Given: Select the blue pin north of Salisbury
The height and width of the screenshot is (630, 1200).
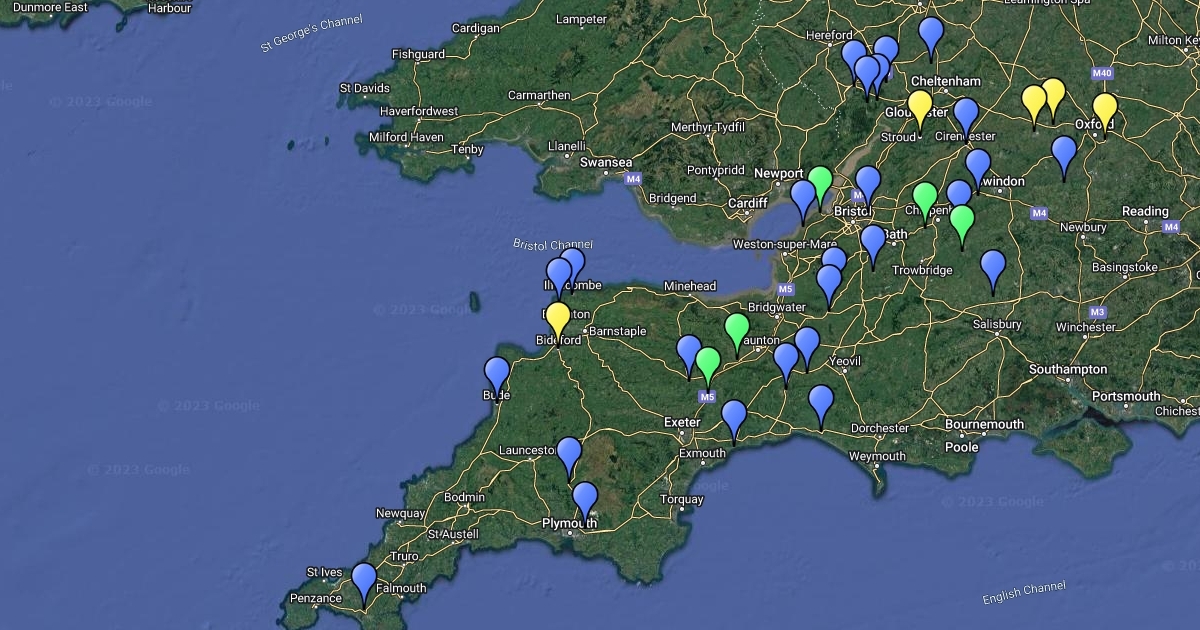Looking at the screenshot, I should (993, 267).
